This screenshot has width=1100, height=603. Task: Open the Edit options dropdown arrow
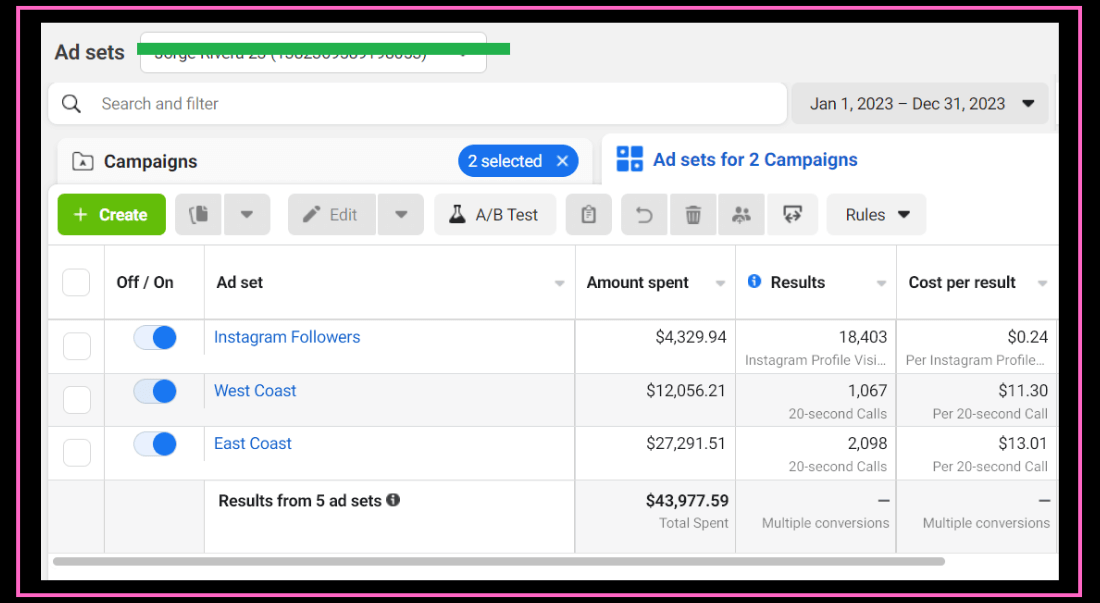(x=401, y=215)
